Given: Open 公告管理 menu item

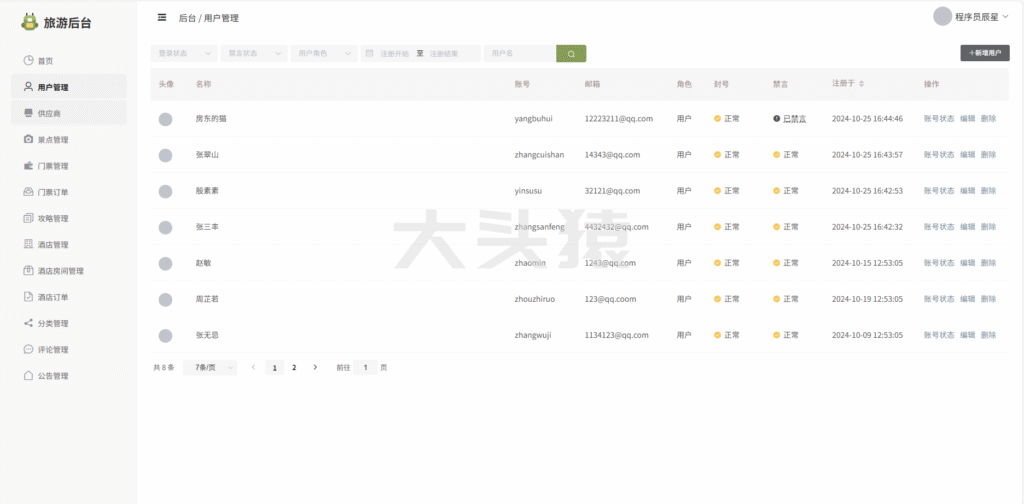Looking at the screenshot, I should [69, 375].
